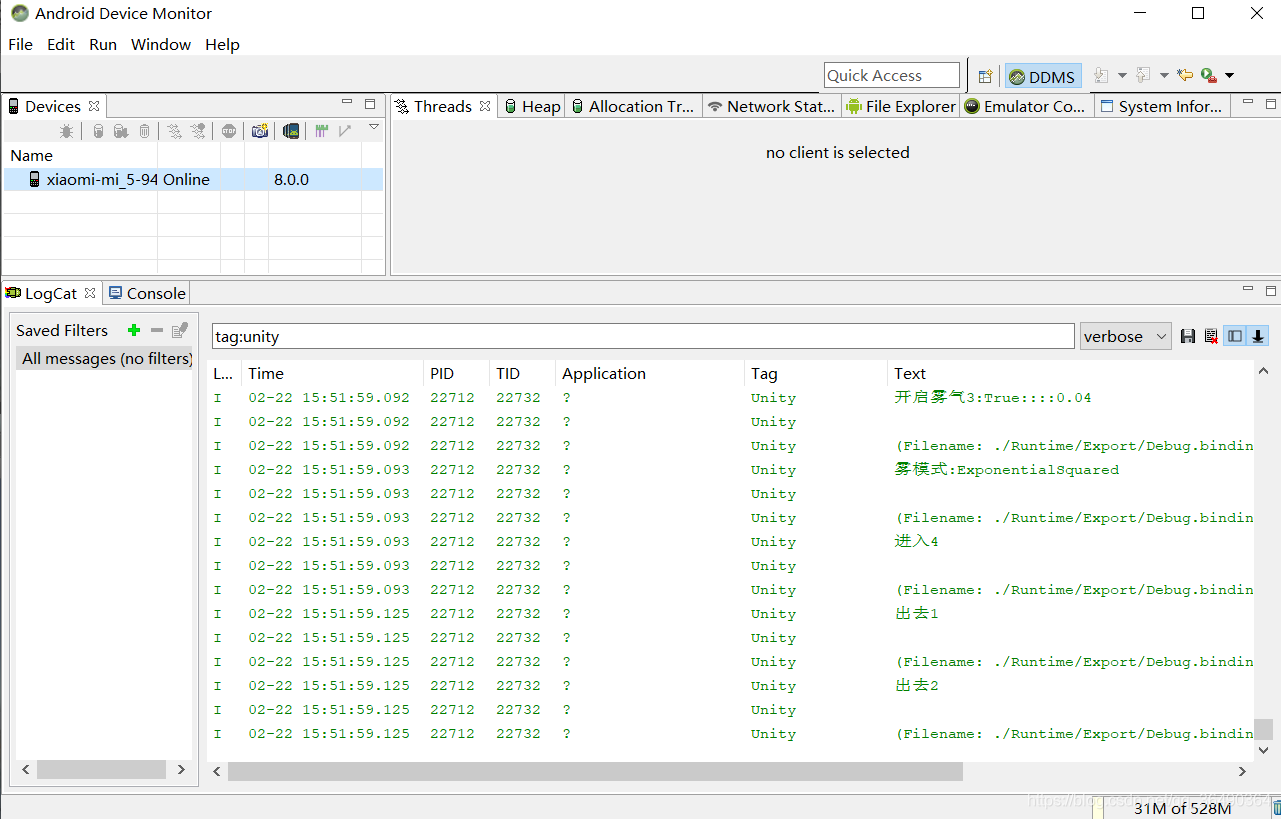Click the Time column header
This screenshot has width=1281, height=819.
pyautogui.click(x=332, y=374)
